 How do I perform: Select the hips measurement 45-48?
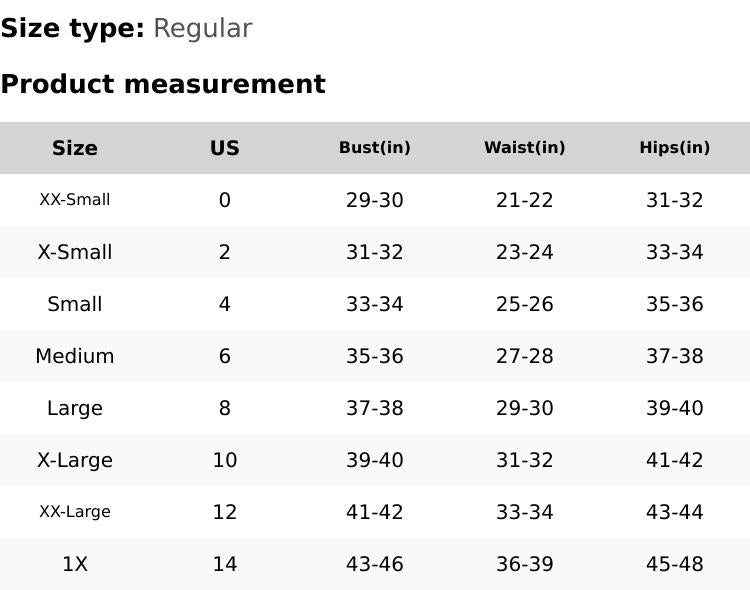tap(674, 564)
